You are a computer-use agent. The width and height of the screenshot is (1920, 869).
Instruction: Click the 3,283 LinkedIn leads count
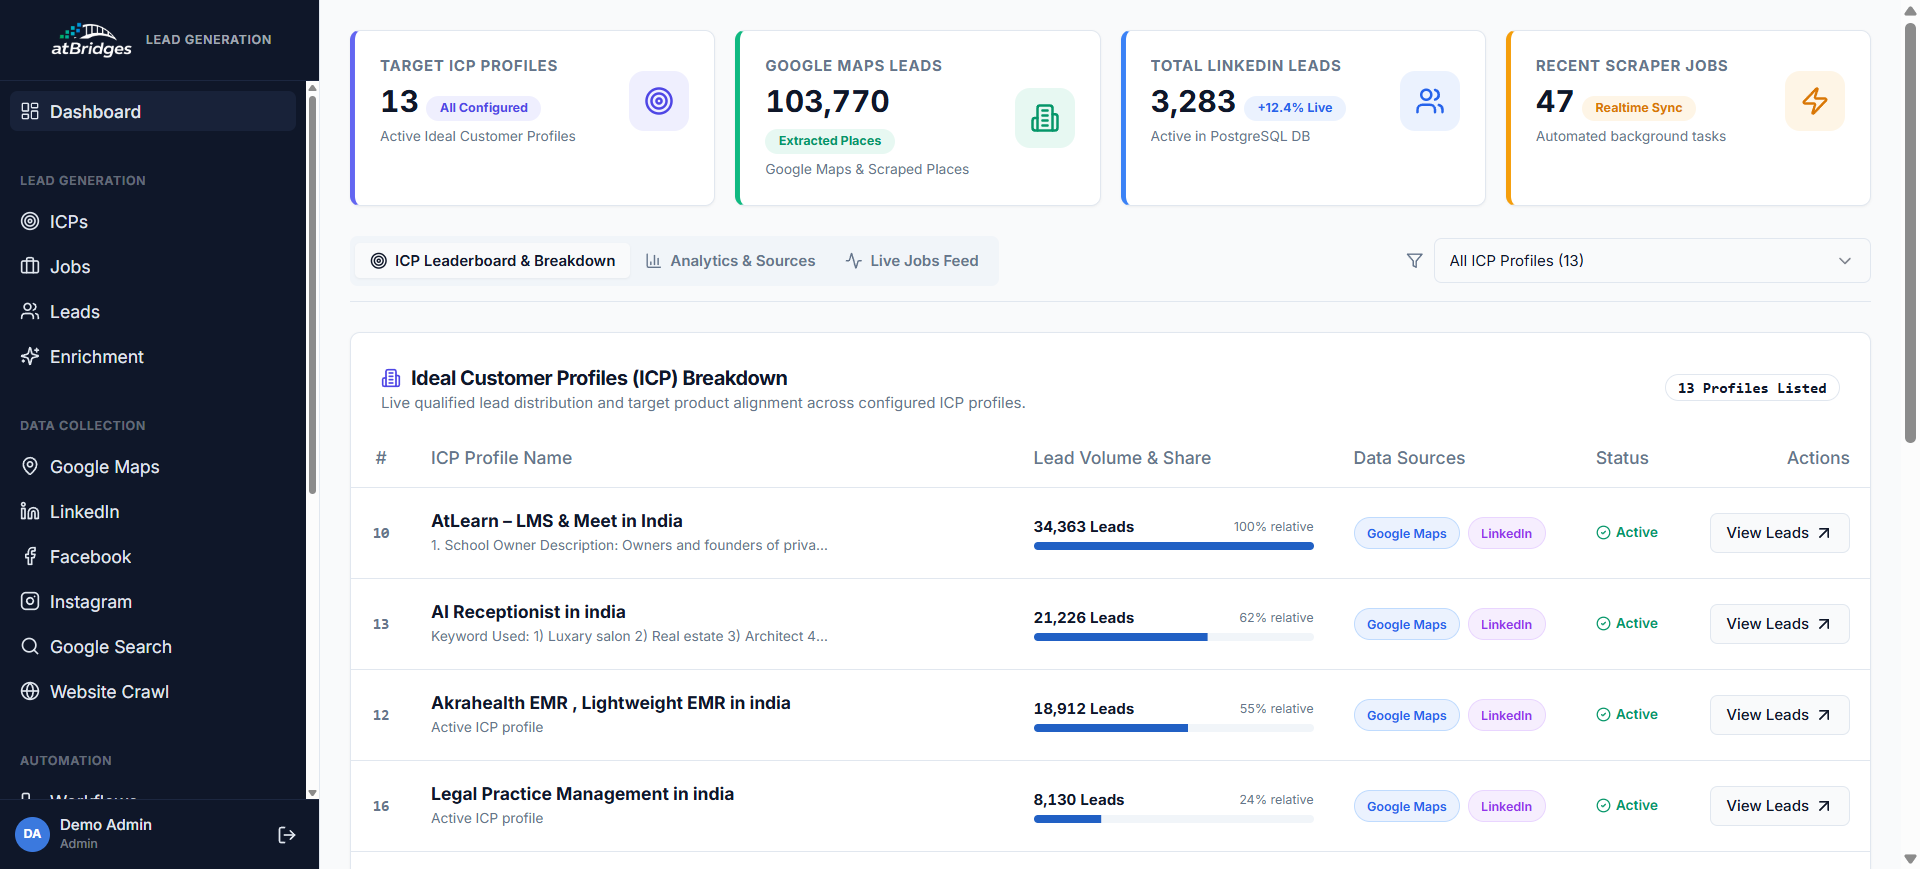click(1193, 102)
